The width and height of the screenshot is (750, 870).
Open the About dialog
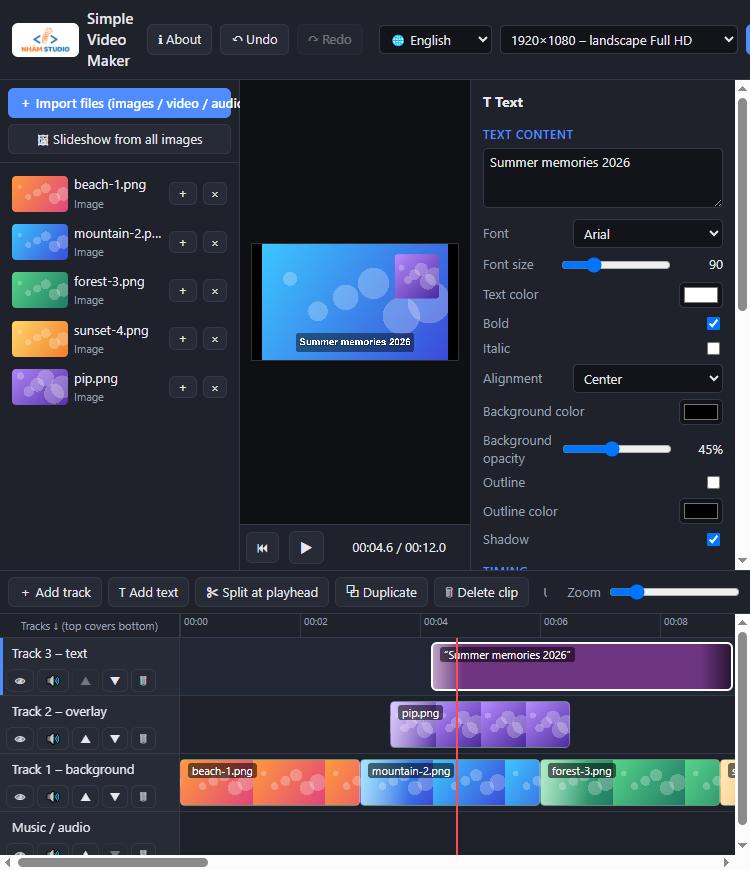coord(179,39)
